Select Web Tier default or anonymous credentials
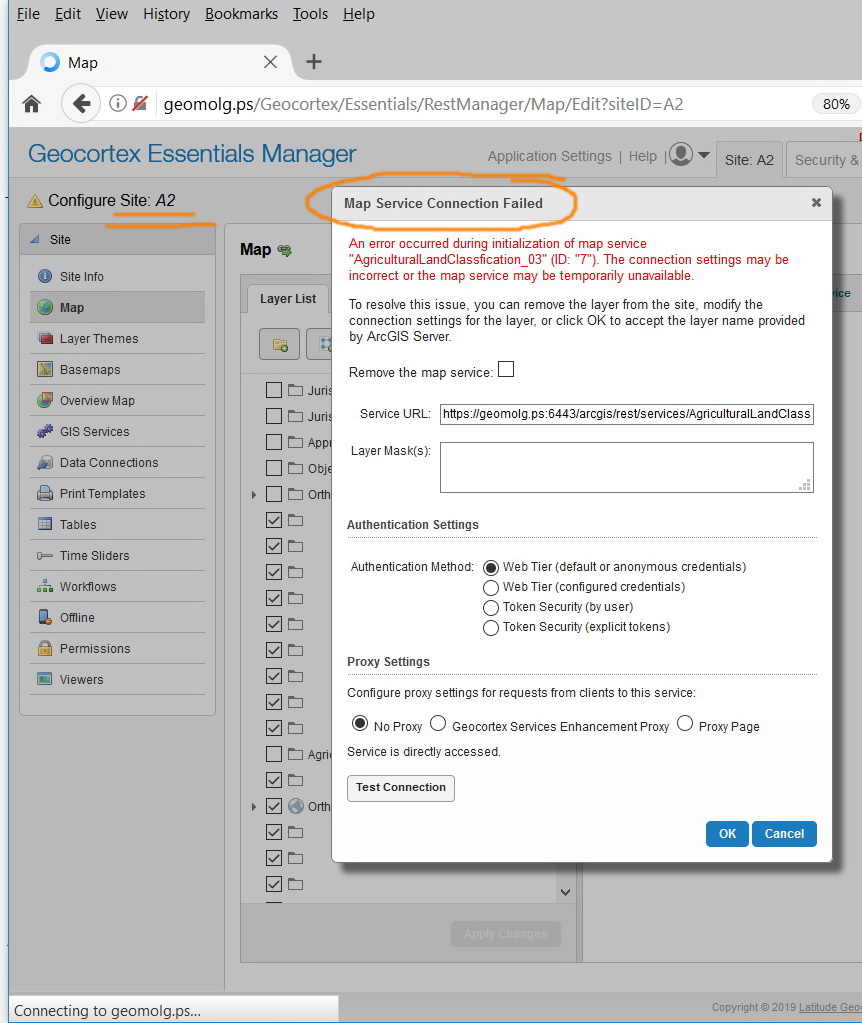Image resolution: width=862 pixels, height=1023 pixels. 491,568
